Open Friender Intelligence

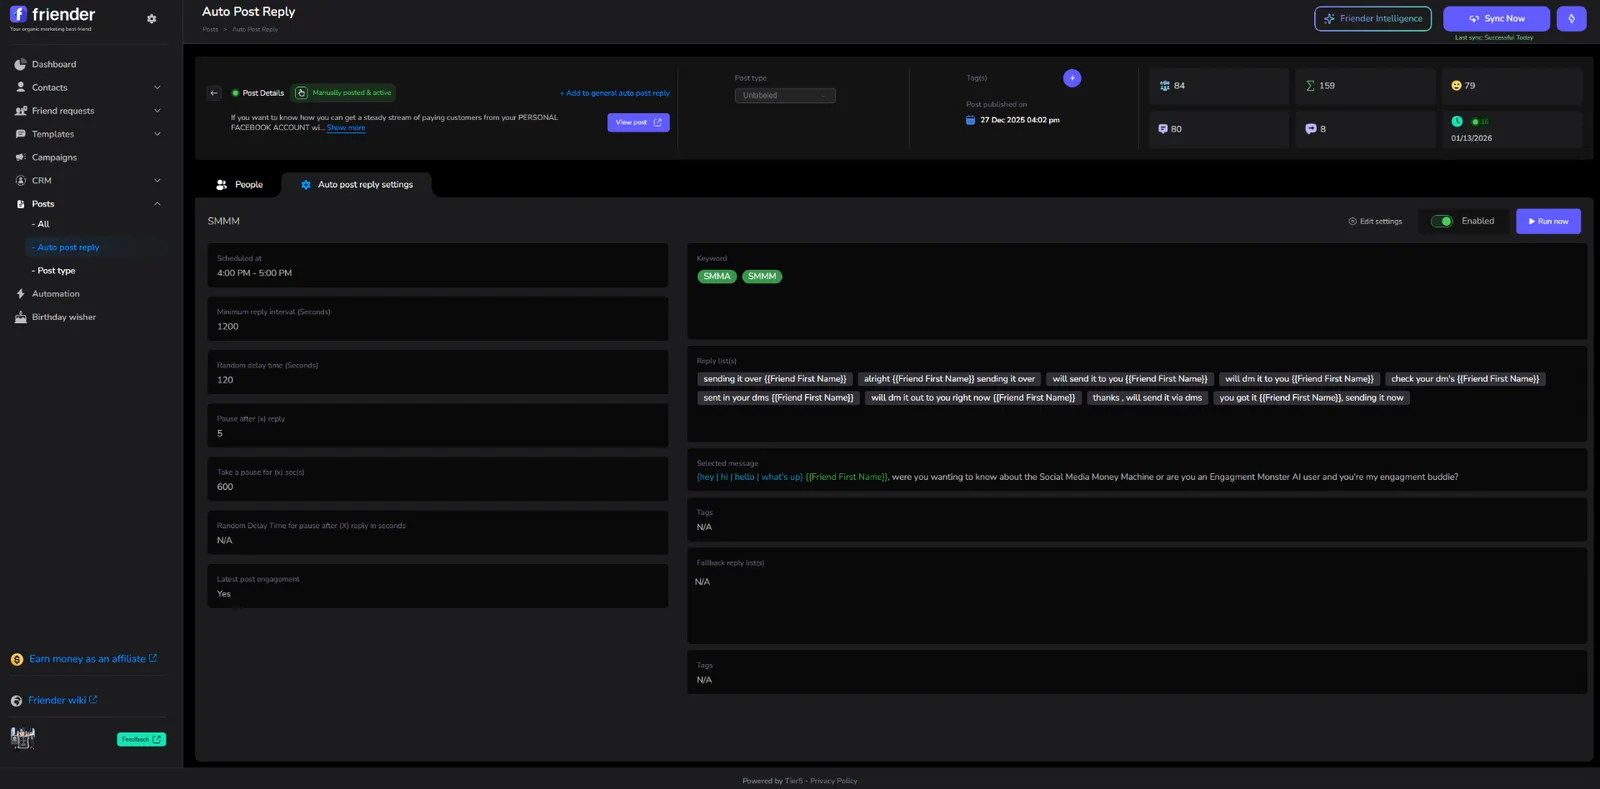point(1372,19)
